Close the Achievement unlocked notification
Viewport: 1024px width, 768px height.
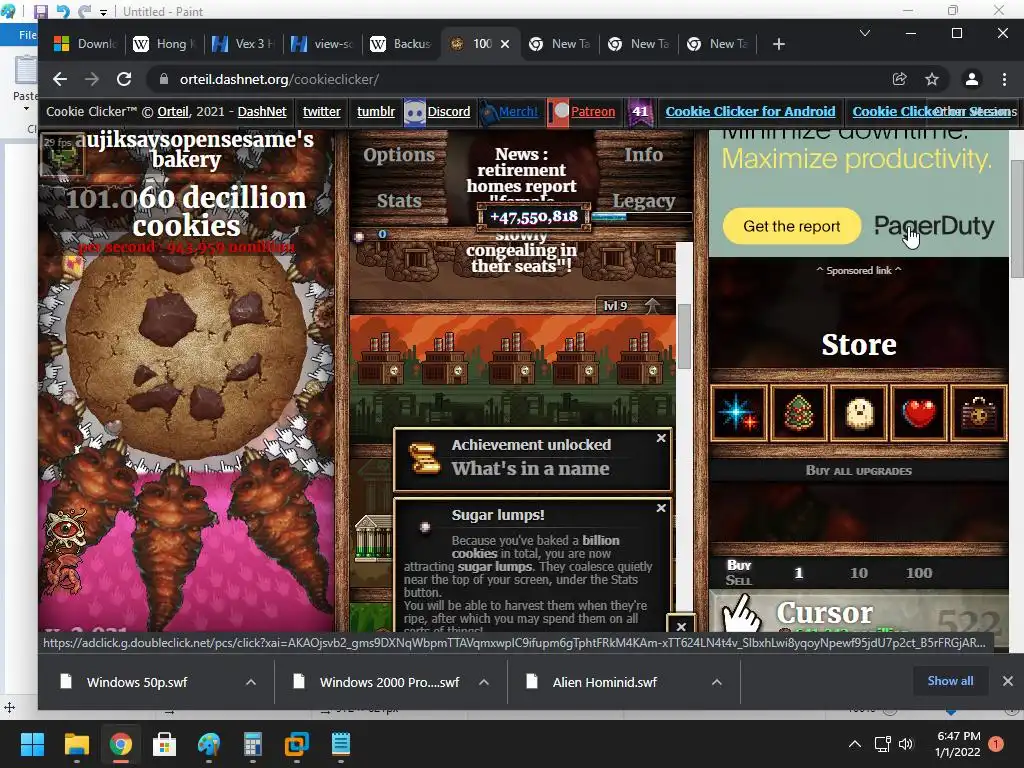click(x=661, y=438)
